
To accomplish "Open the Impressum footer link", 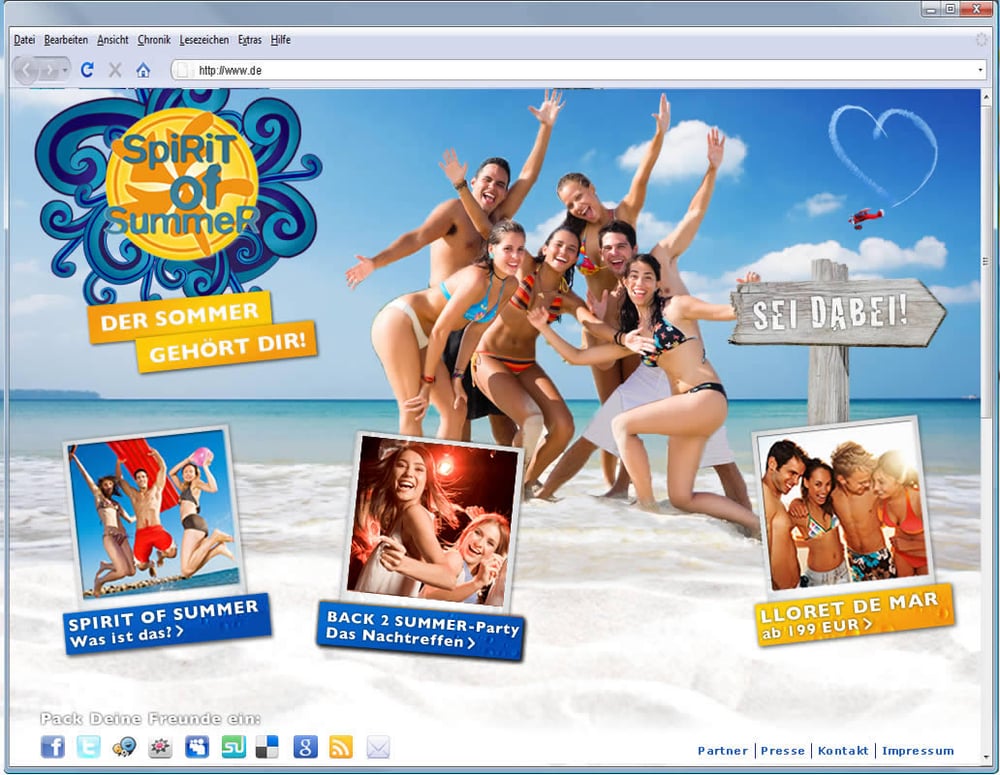I will (x=918, y=751).
